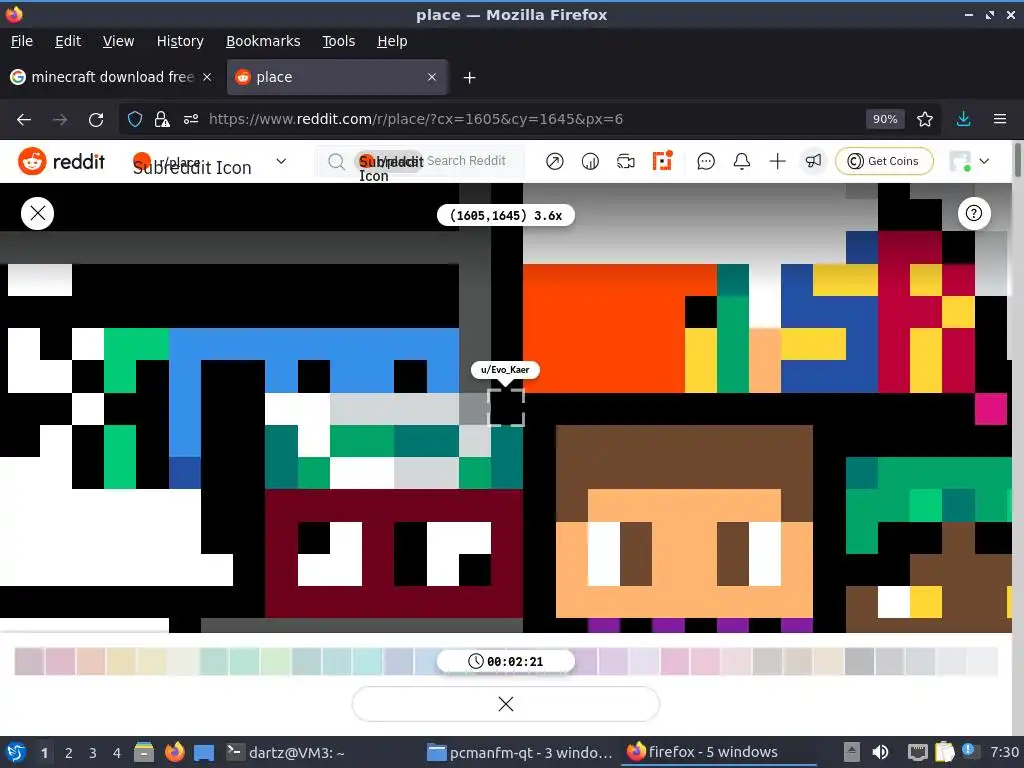This screenshot has height=768, width=1024.
Task: Focus the Firefox URL address field
Action: [529, 119]
